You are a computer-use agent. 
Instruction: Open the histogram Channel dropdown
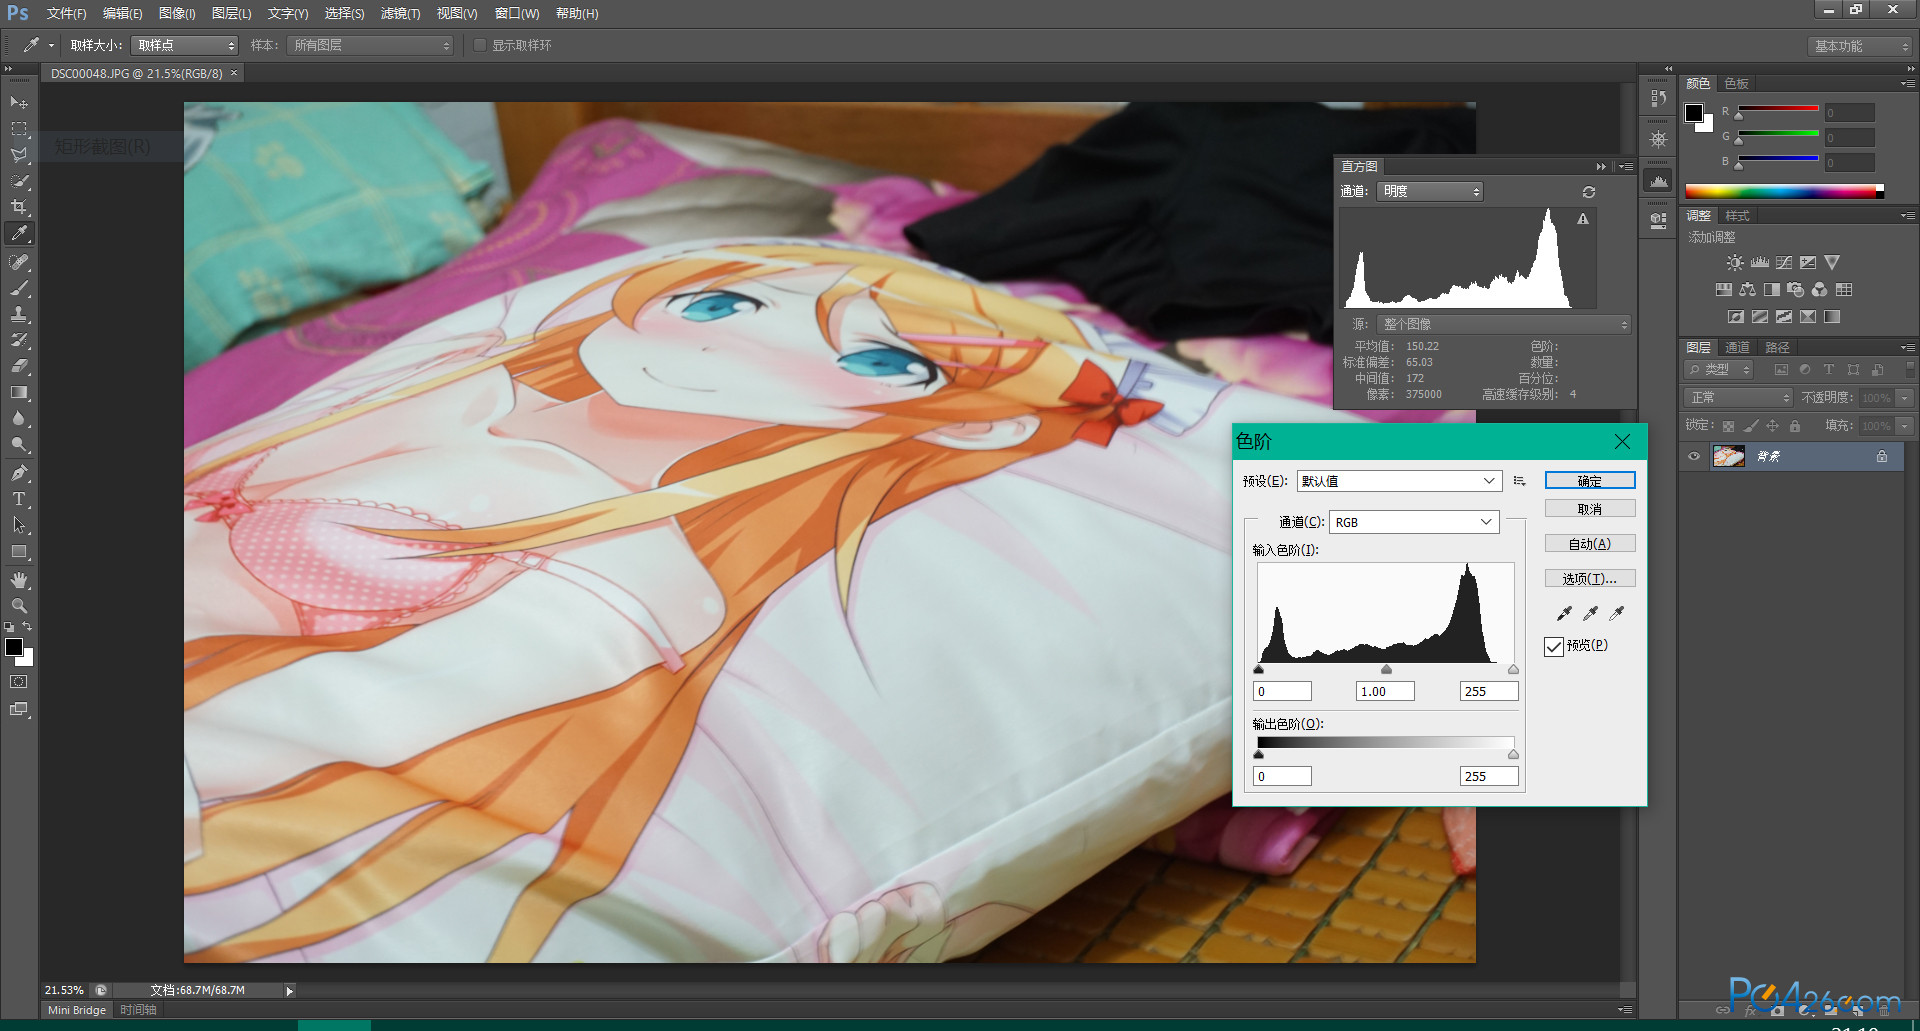click(x=1430, y=191)
